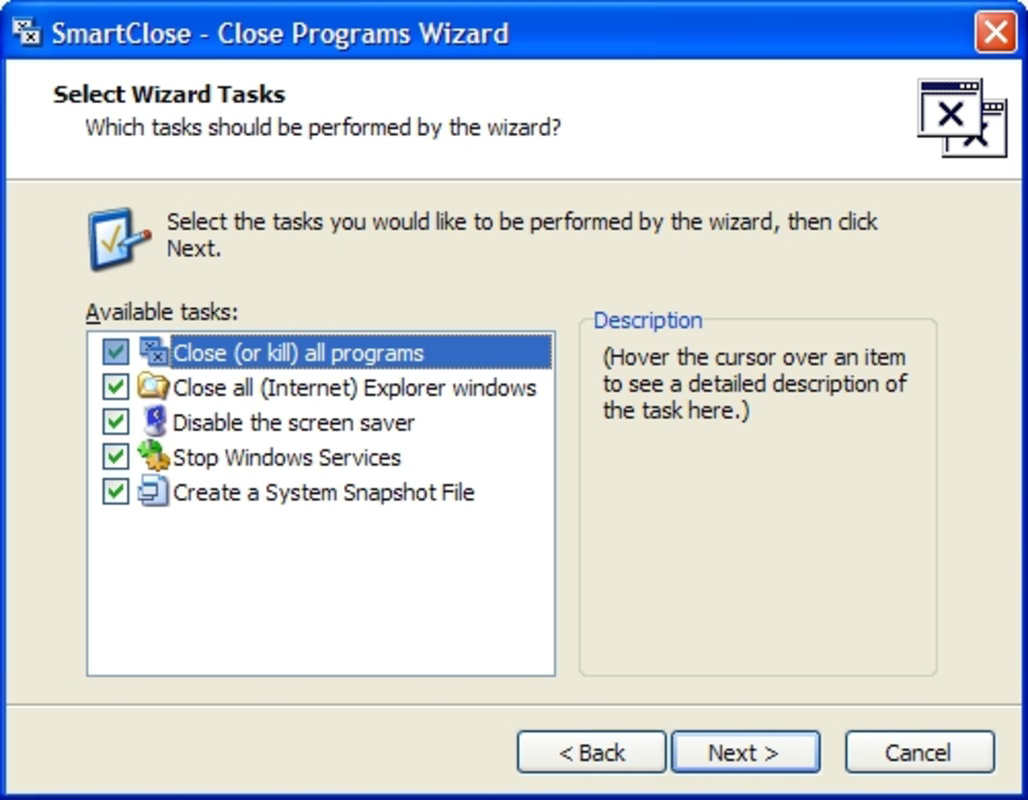Uncheck Close all (Internet) Explorer windows
The width and height of the screenshot is (1028, 800).
tap(115, 387)
